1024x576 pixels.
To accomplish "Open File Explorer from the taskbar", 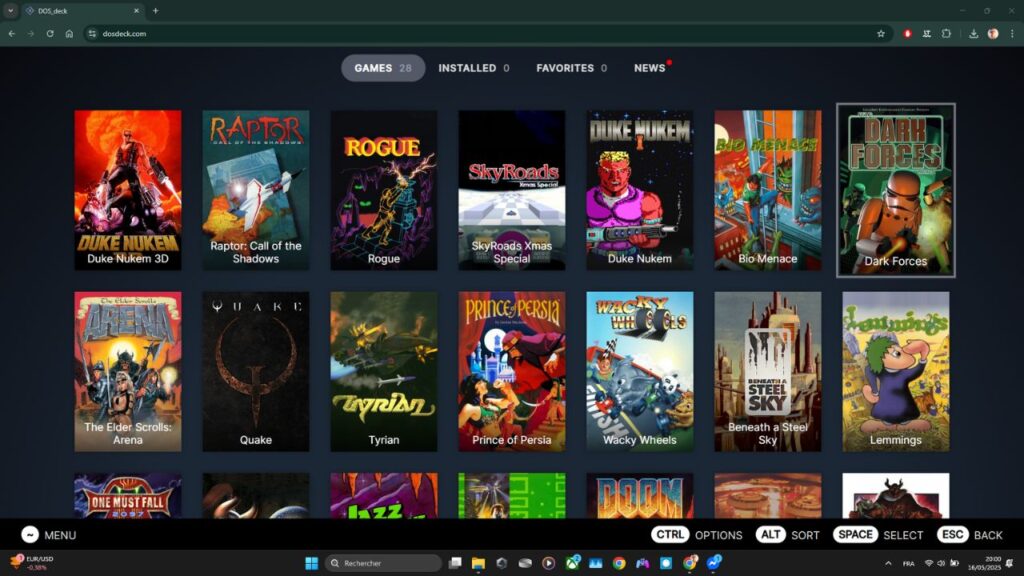I will [478, 563].
